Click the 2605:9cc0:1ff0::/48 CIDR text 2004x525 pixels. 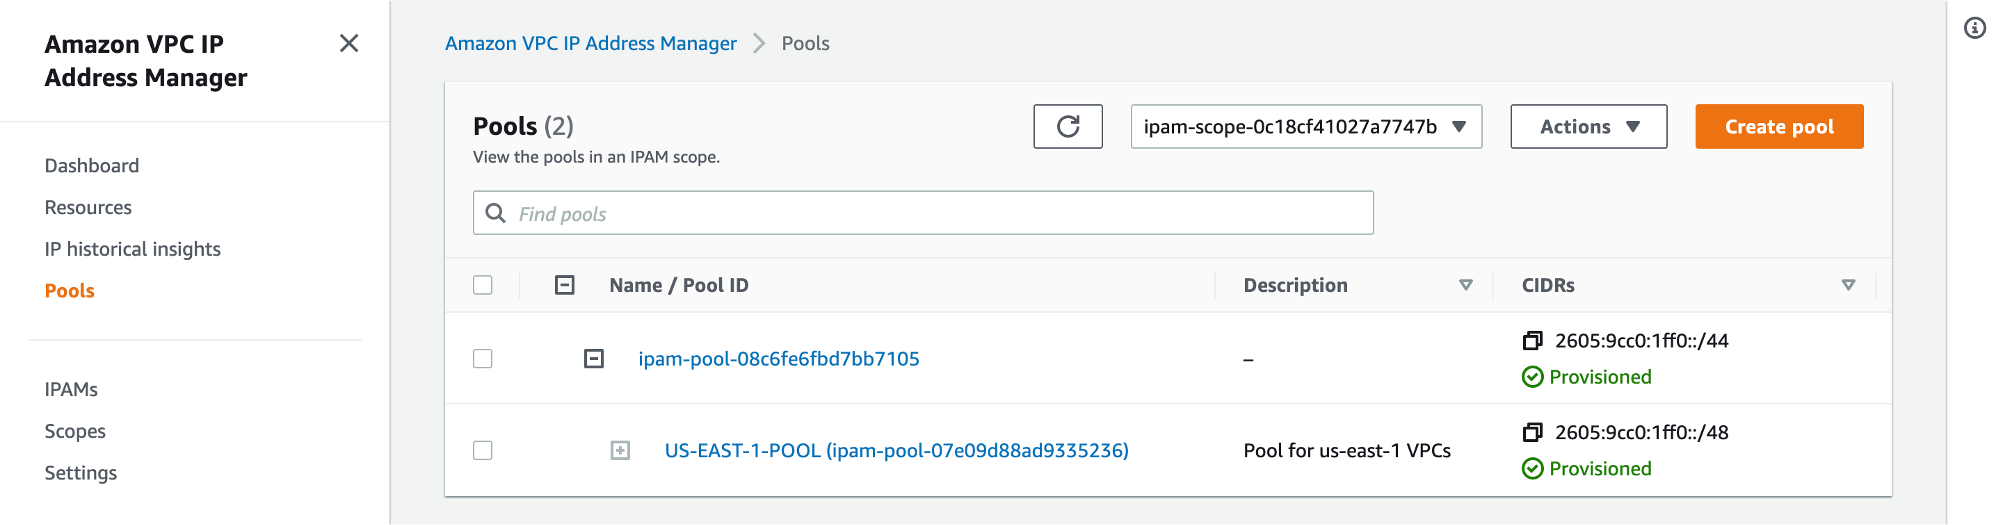pyautogui.click(x=1642, y=433)
